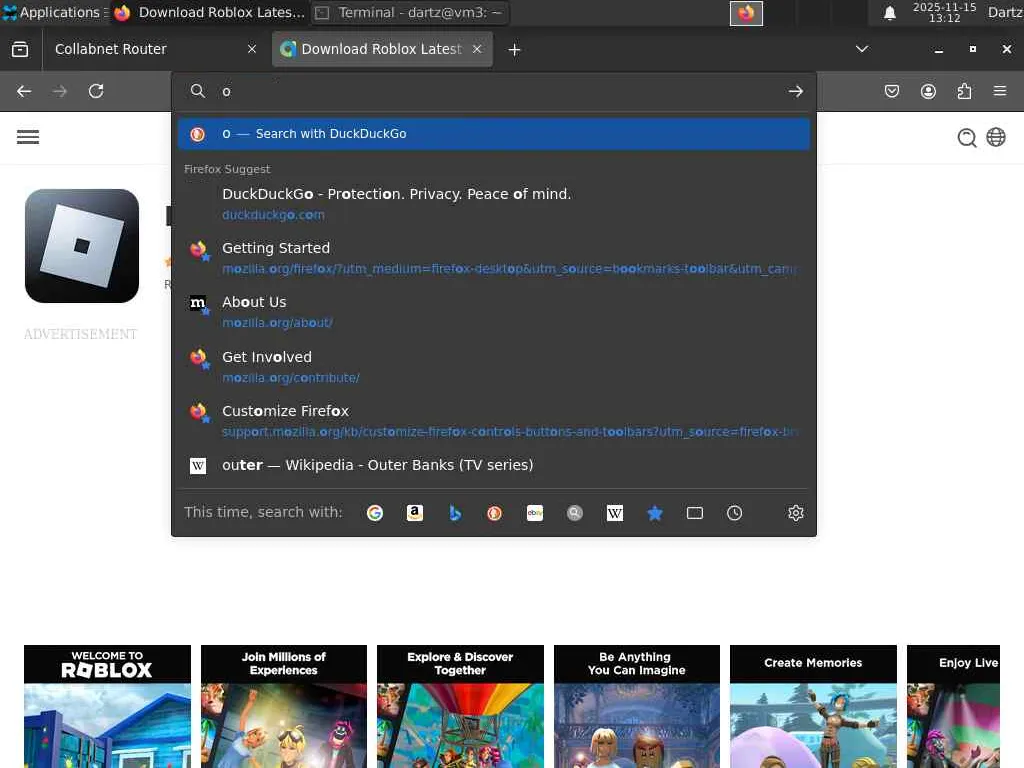The height and width of the screenshot is (768, 1024).
Task: Search this time with Amazon
Action: pyautogui.click(x=415, y=513)
